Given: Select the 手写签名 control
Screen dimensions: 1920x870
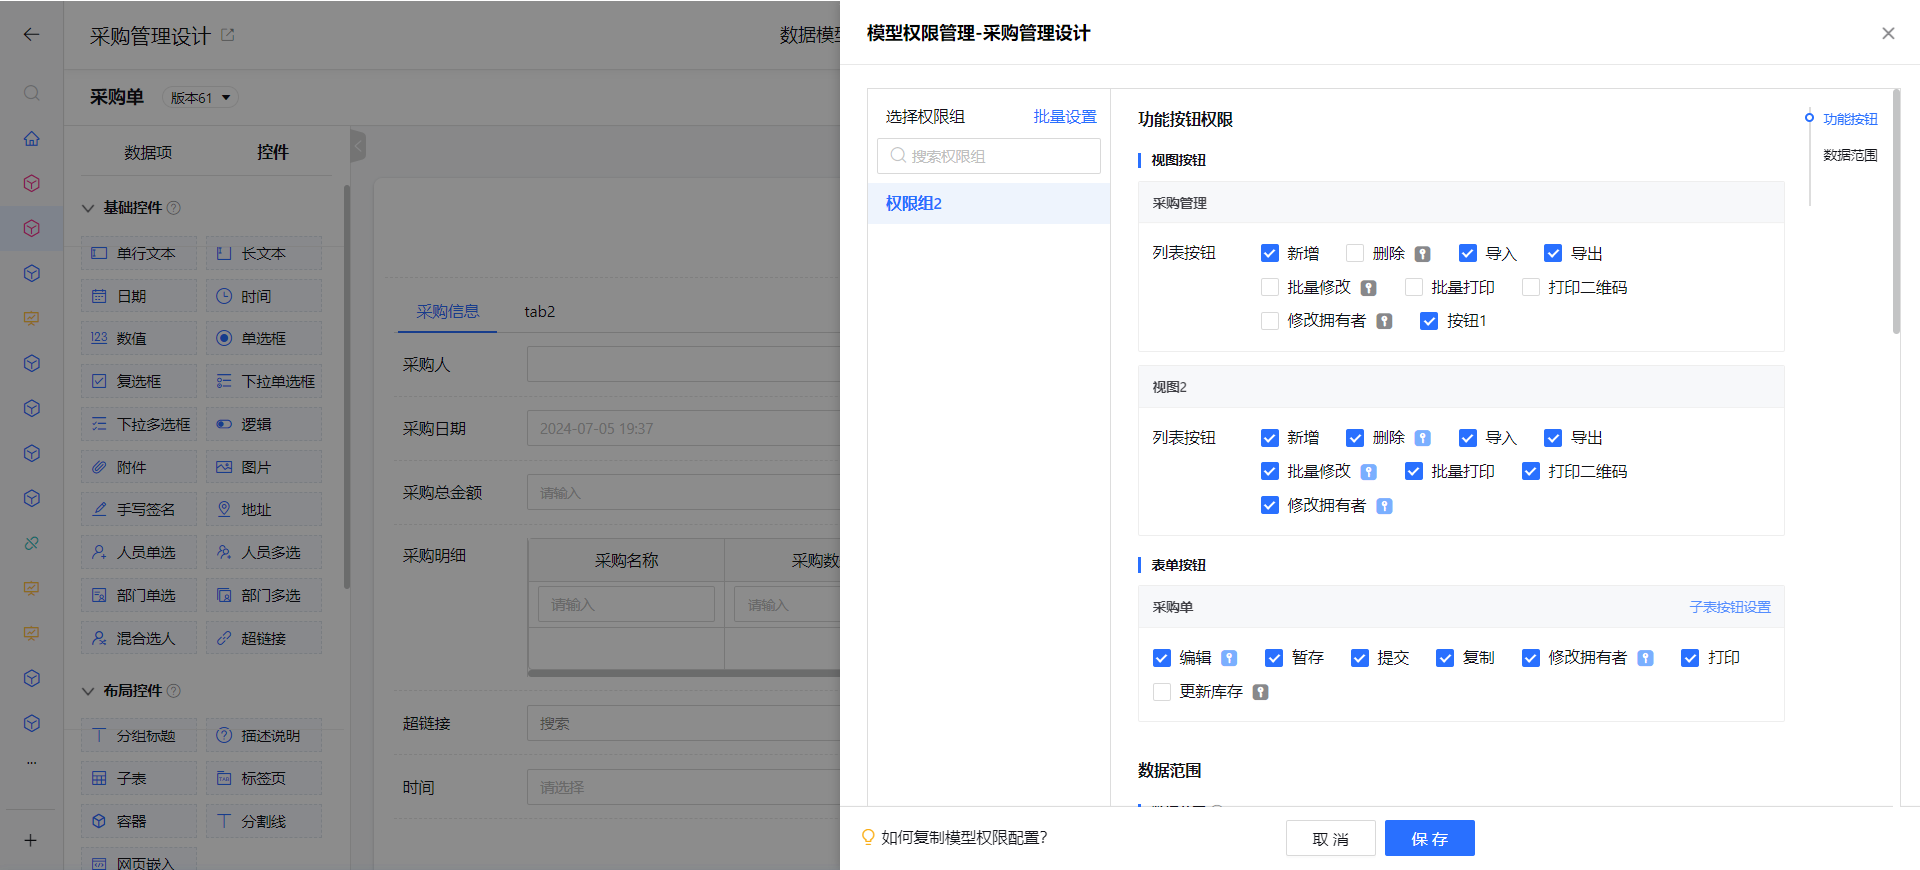Looking at the screenshot, I should click(x=139, y=509).
